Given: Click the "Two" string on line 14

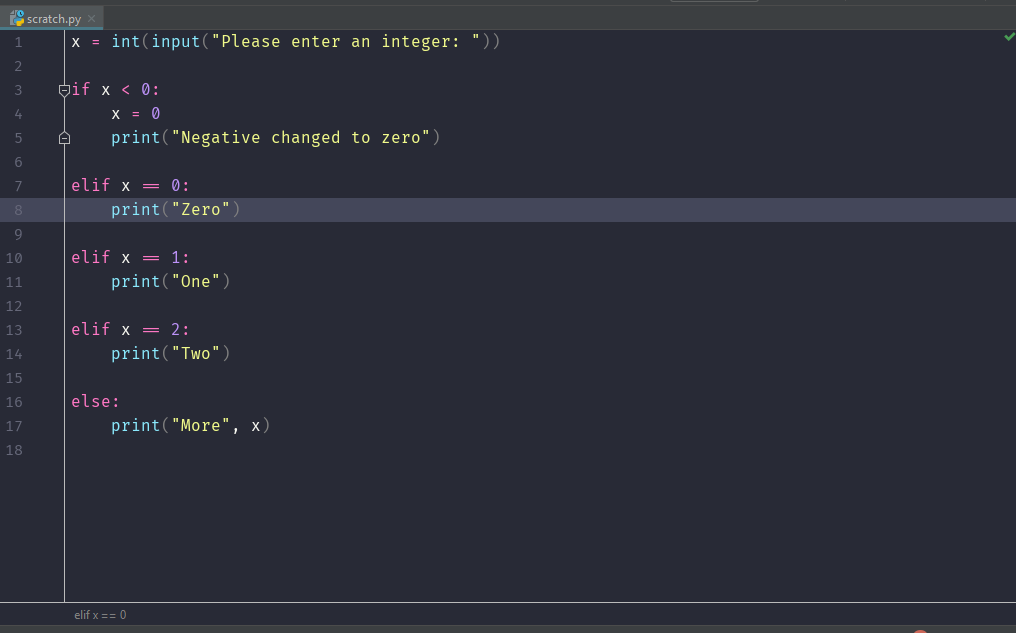Looking at the screenshot, I should 196,353.
